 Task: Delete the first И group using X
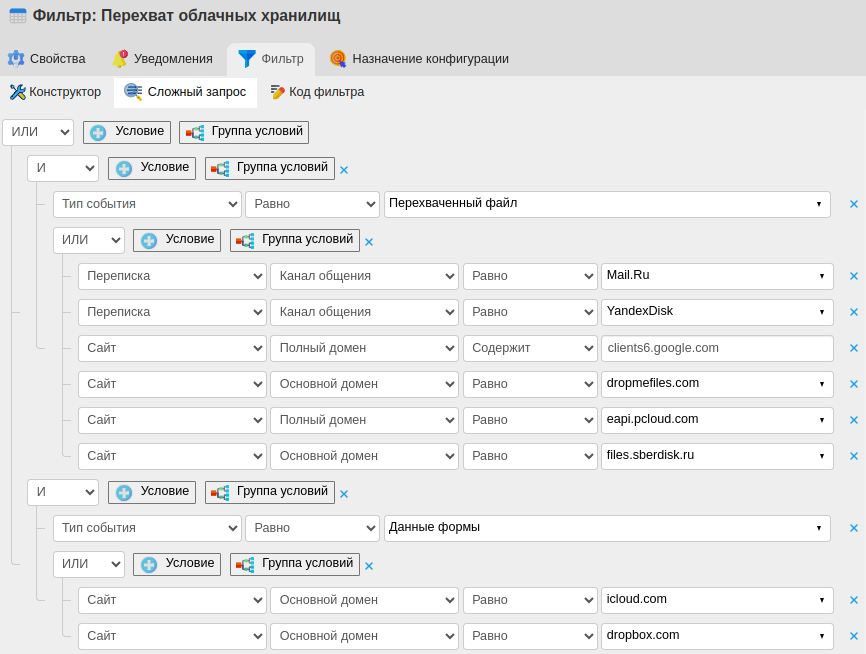tap(344, 170)
